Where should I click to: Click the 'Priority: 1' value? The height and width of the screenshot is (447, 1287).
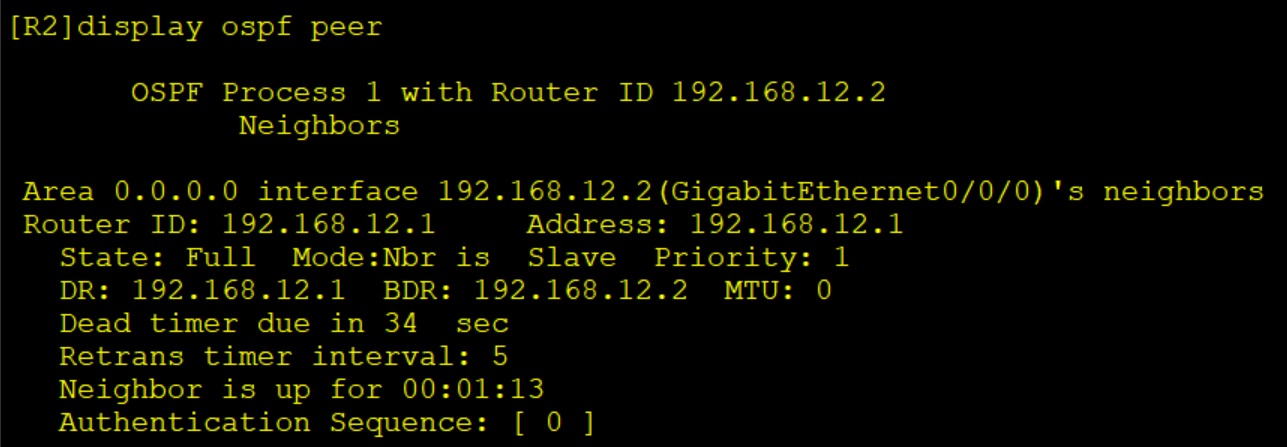(x=751, y=257)
